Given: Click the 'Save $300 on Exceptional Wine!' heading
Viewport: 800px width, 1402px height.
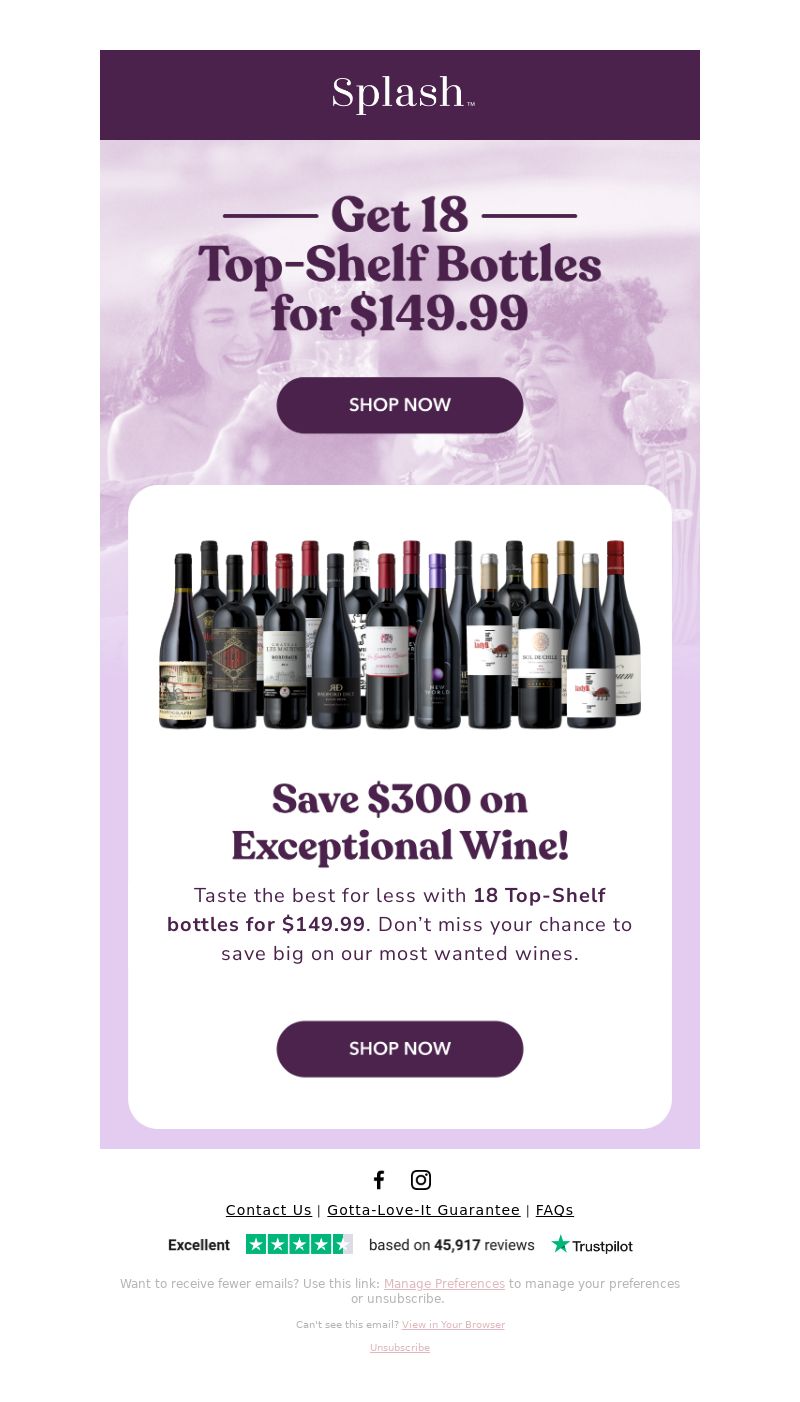Looking at the screenshot, I should [x=400, y=822].
